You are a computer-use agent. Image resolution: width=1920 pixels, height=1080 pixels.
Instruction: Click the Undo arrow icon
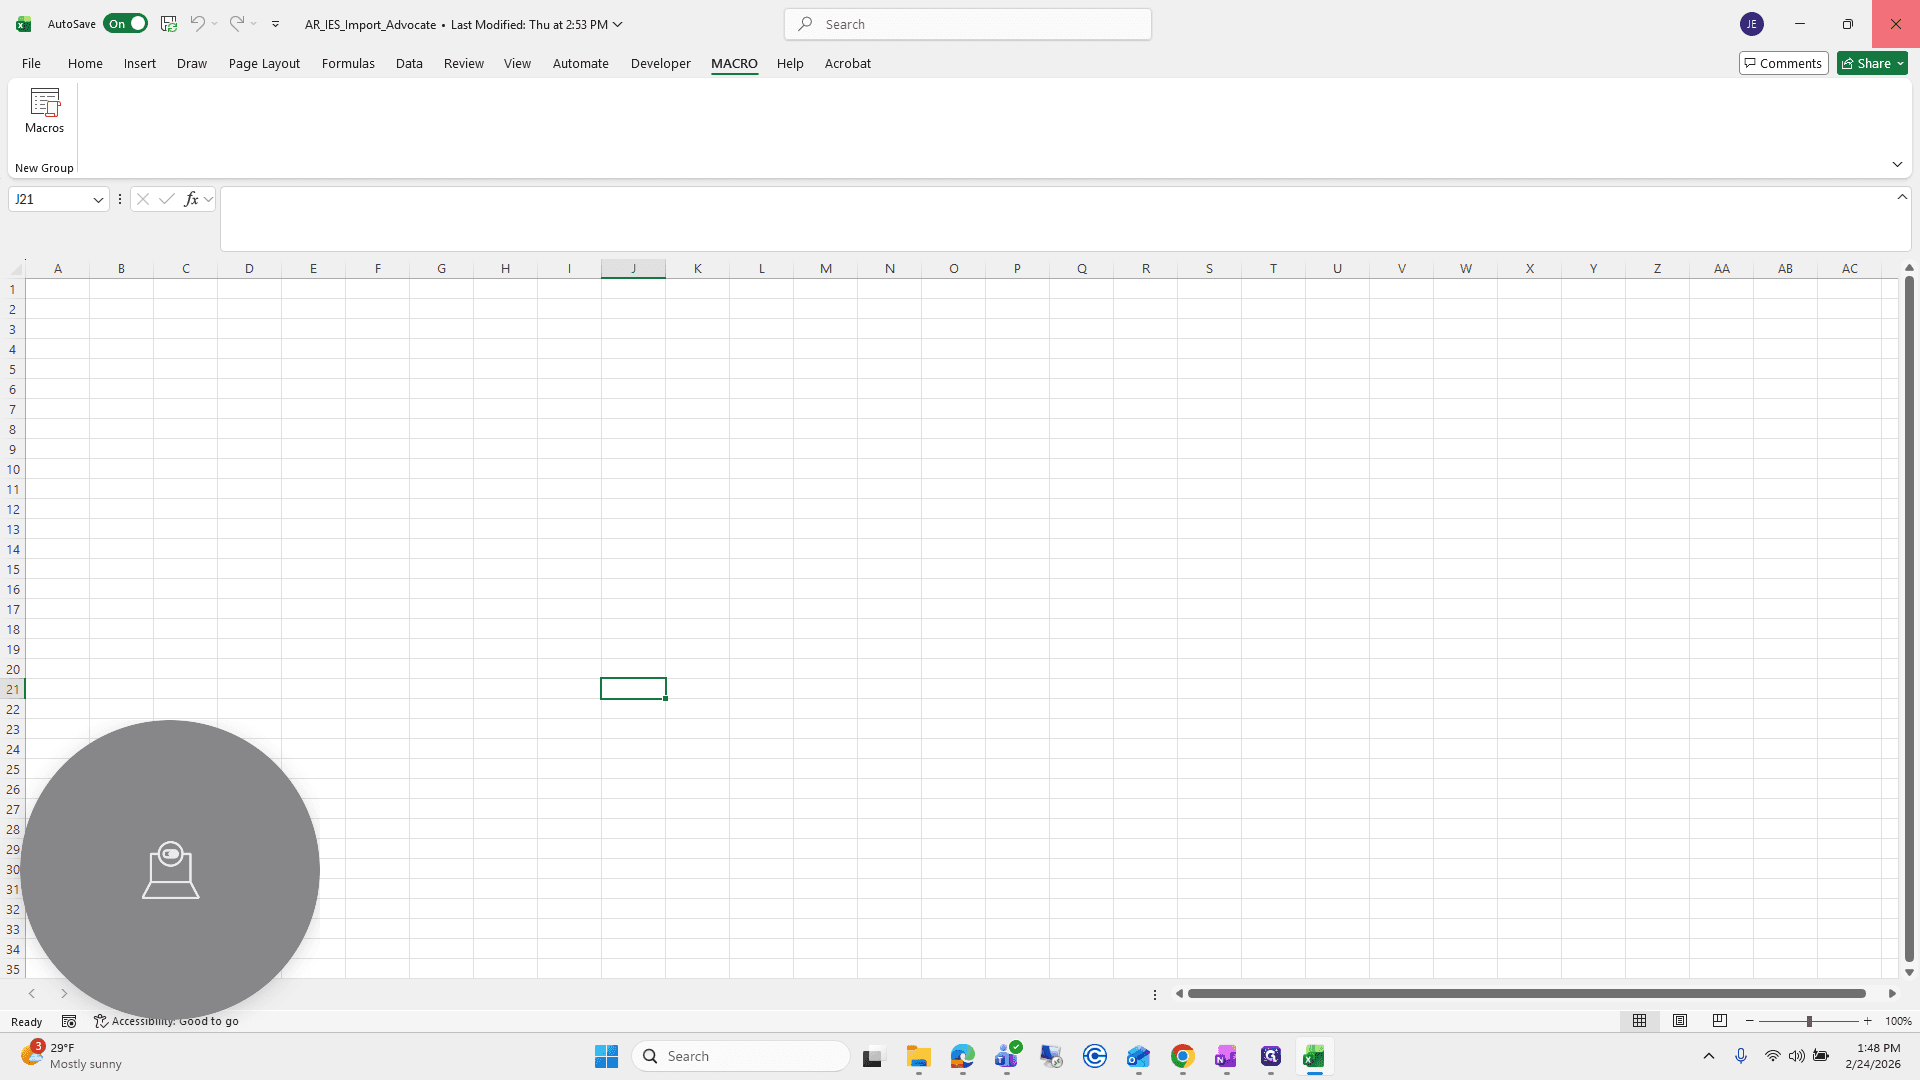[197, 24]
